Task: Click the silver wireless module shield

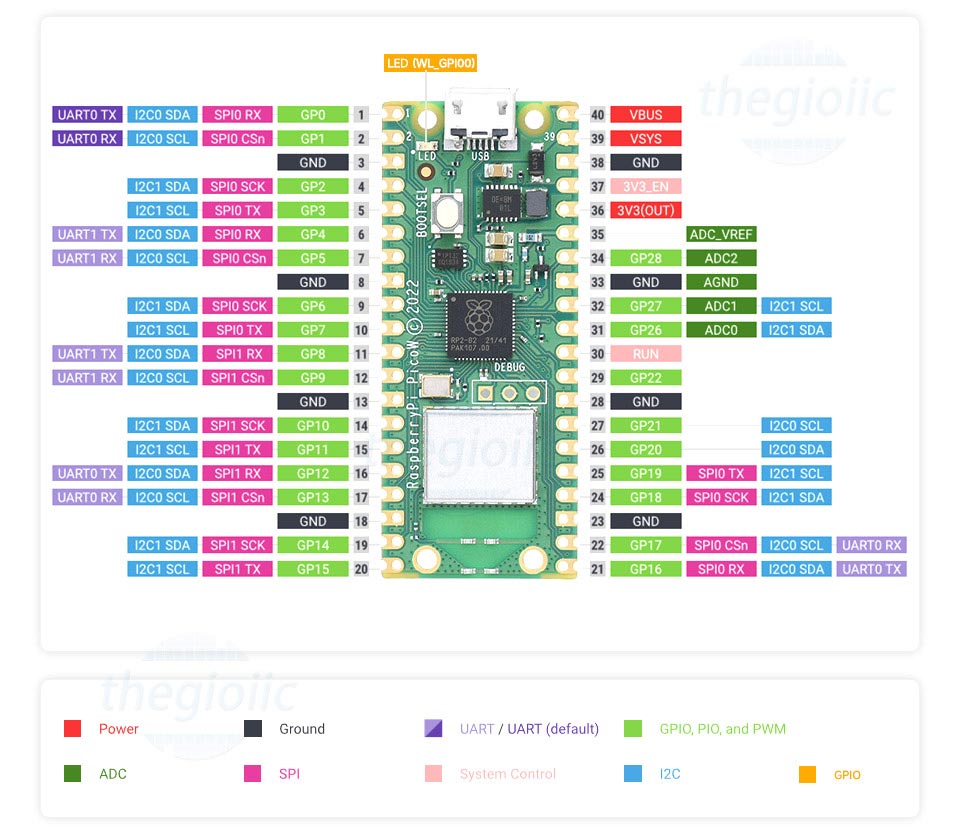Action: 479,455
